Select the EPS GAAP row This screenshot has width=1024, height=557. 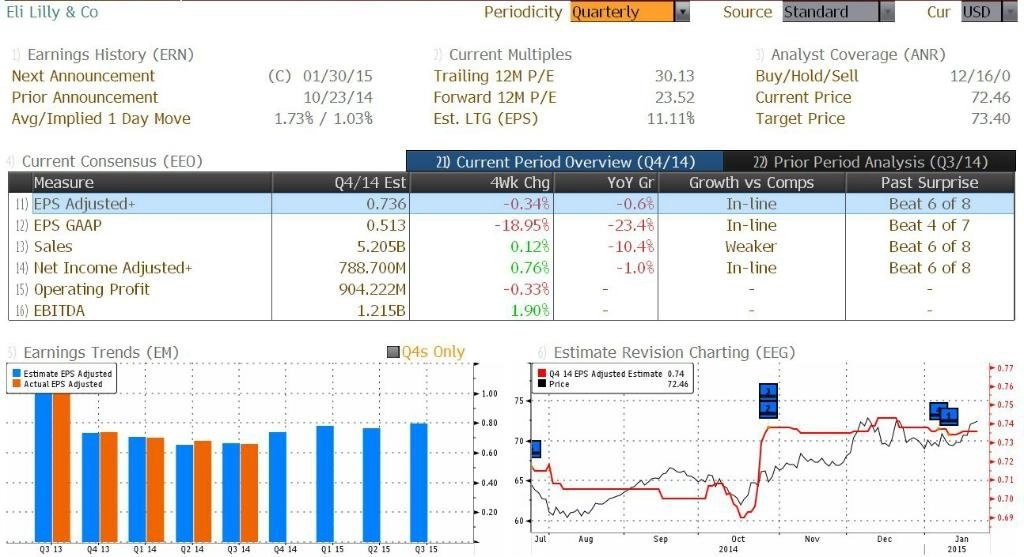[511, 225]
